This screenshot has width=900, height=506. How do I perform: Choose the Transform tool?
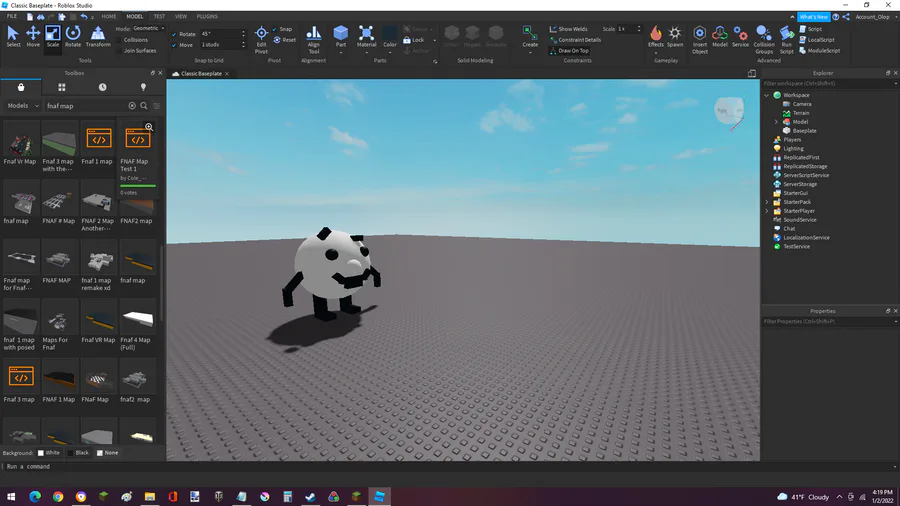pos(98,37)
